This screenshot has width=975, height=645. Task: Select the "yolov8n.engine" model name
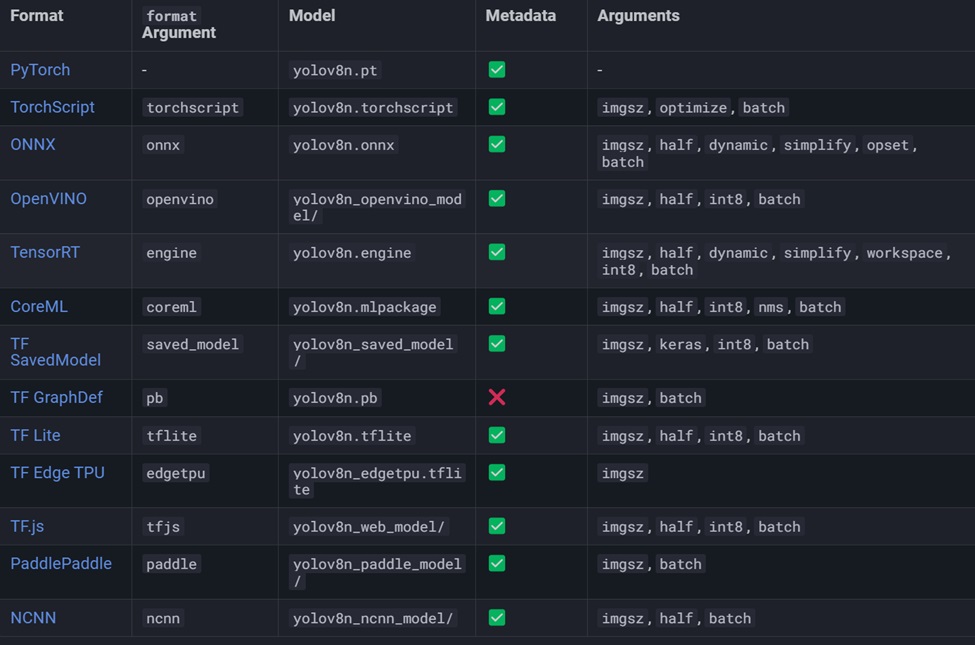352,253
